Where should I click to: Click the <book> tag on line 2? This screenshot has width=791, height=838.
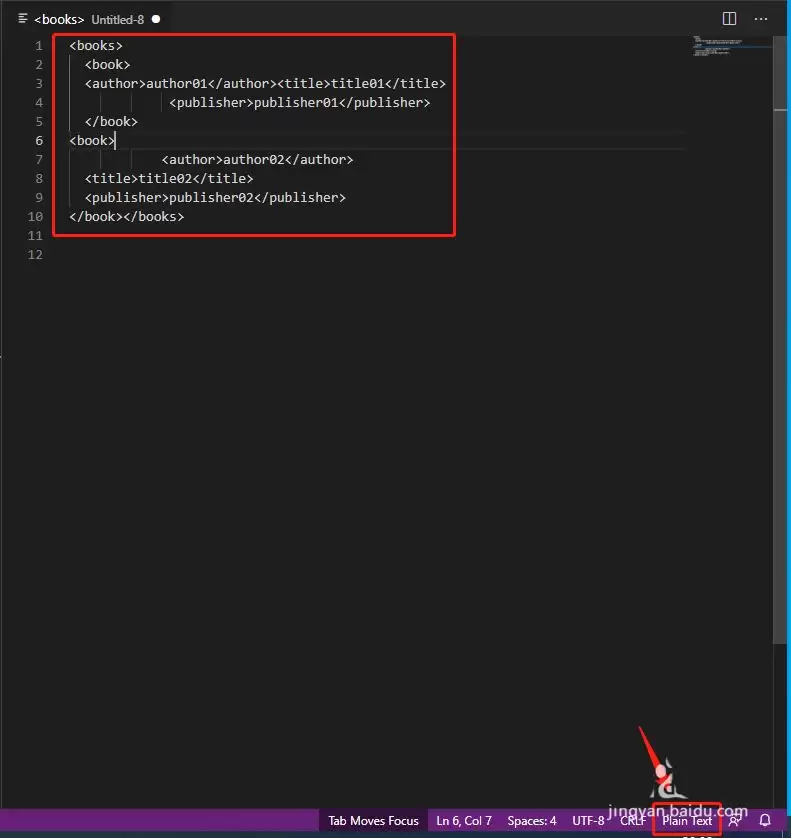click(107, 65)
